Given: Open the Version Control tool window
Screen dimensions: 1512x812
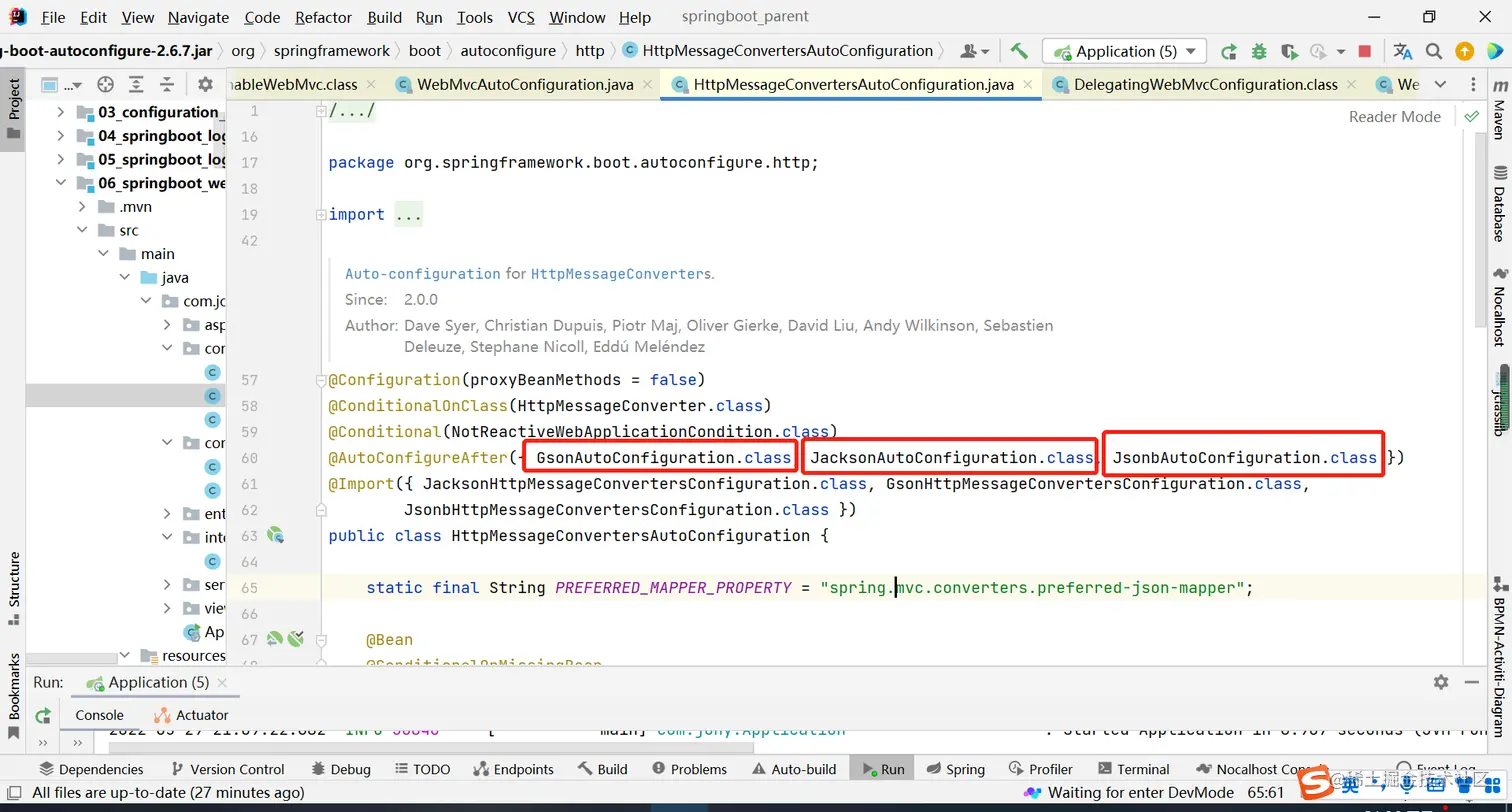Looking at the screenshot, I should coord(228,769).
